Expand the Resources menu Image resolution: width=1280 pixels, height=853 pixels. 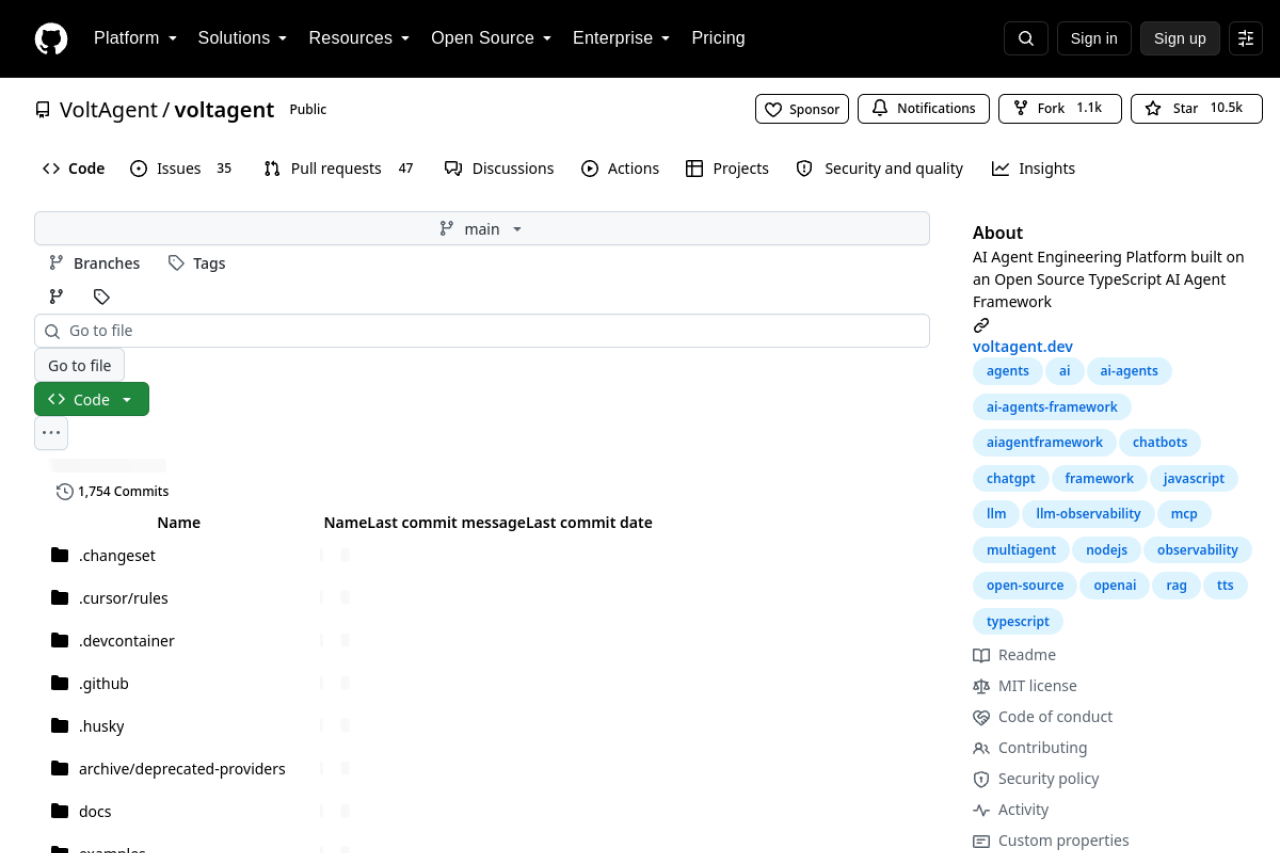point(359,38)
